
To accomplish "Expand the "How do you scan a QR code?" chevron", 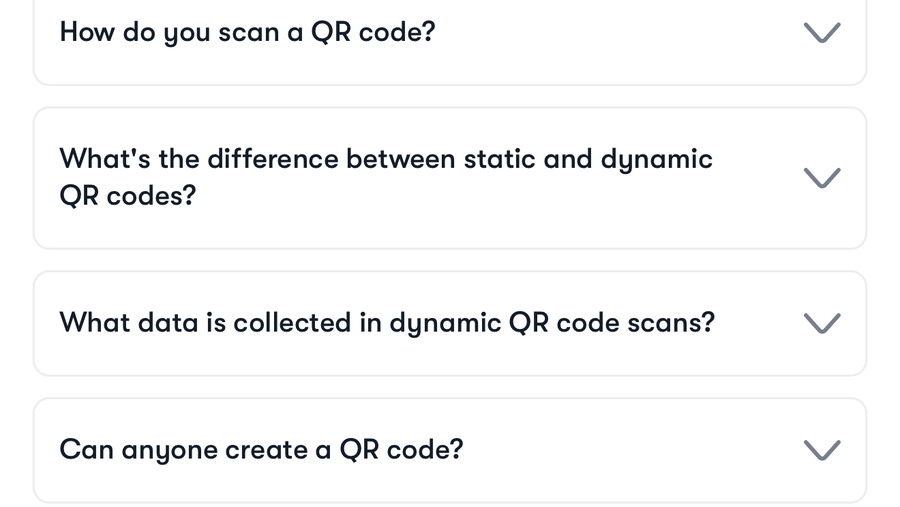I will click(822, 32).
